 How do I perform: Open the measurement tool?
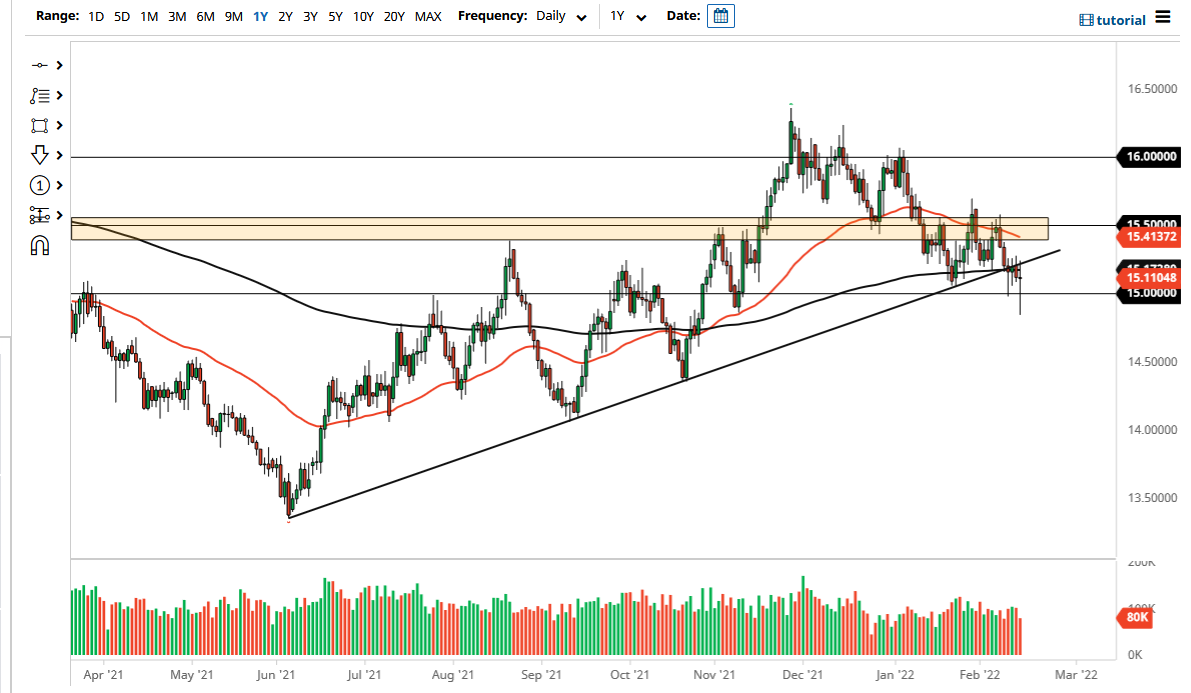(40, 215)
